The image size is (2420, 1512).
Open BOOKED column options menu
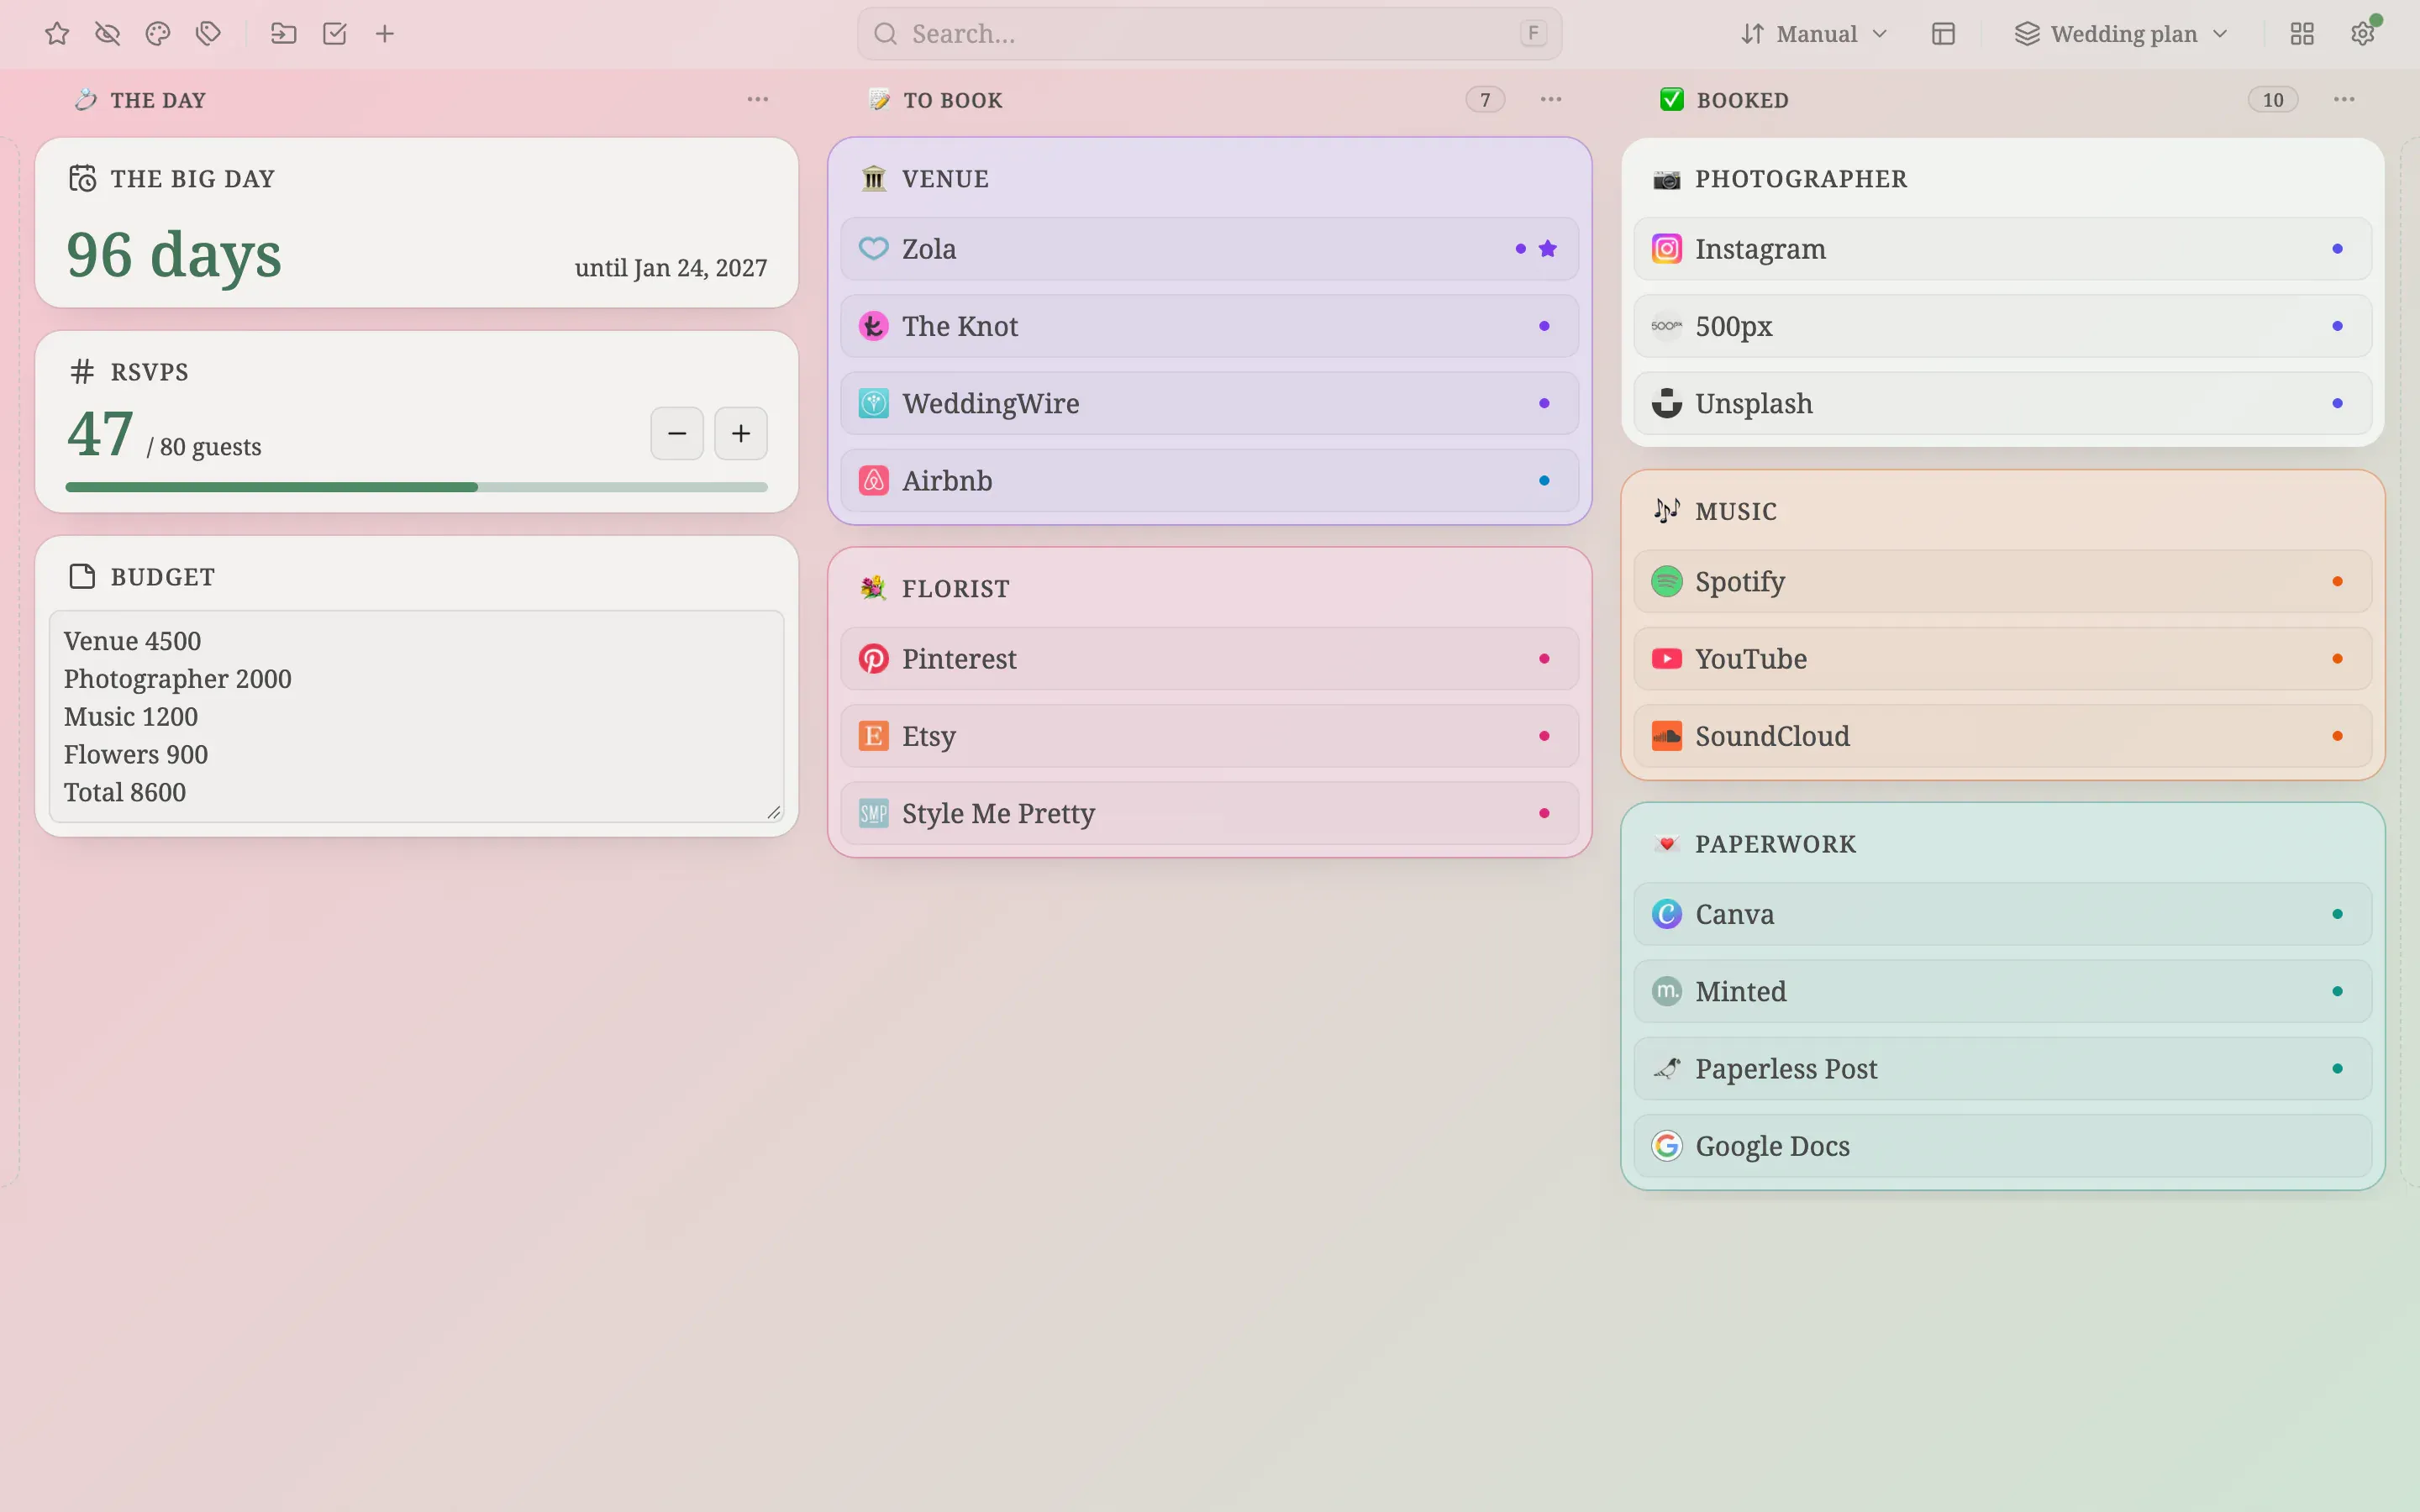(x=2344, y=99)
